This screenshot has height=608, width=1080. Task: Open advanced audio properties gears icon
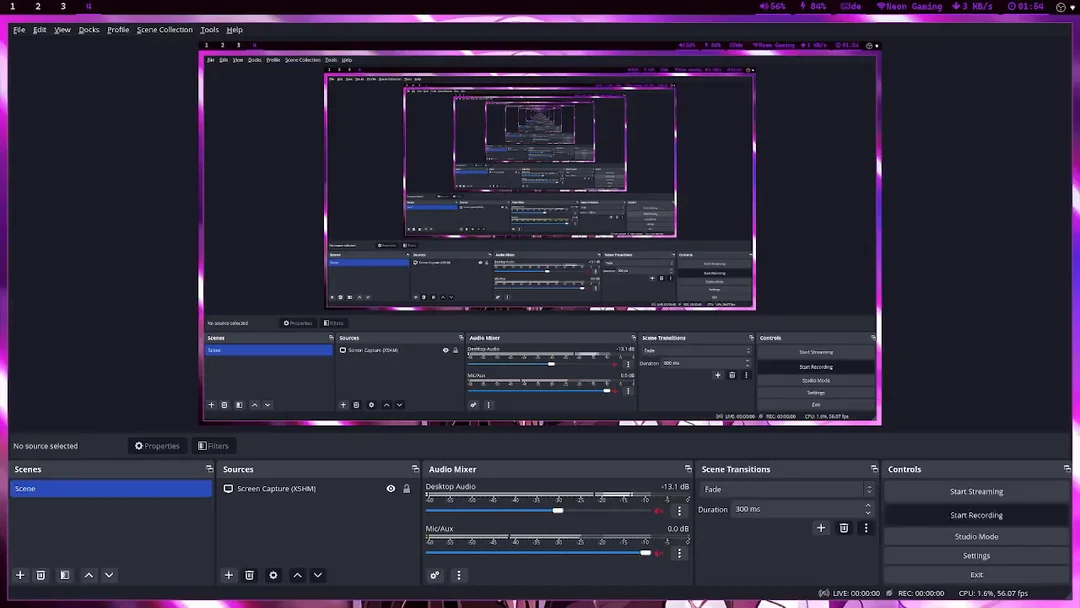(x=435, y=575)
